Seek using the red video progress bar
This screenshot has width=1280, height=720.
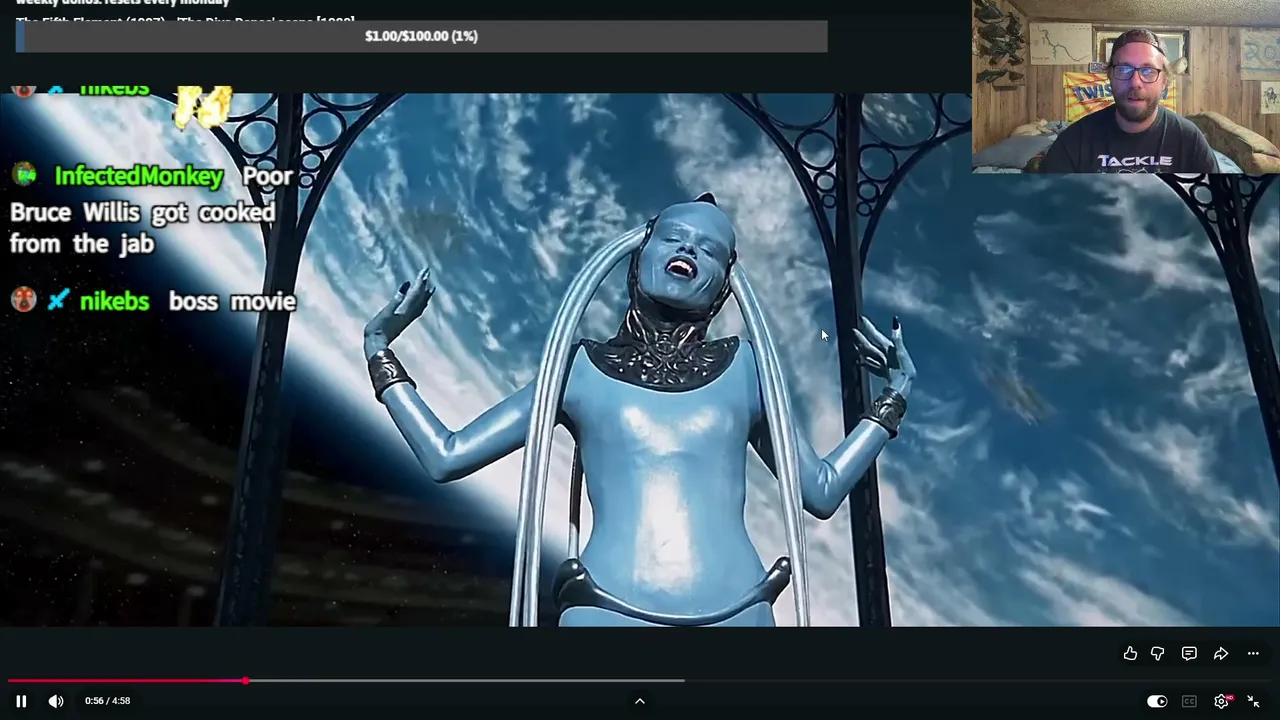tap(640, 681)
